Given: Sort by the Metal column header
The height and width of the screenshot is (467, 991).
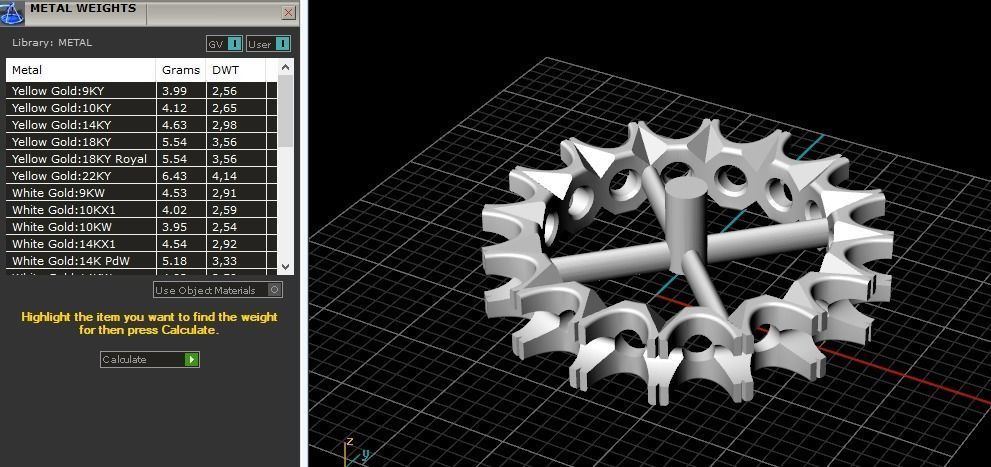Looking at the screenshot, I should [81, 70].
